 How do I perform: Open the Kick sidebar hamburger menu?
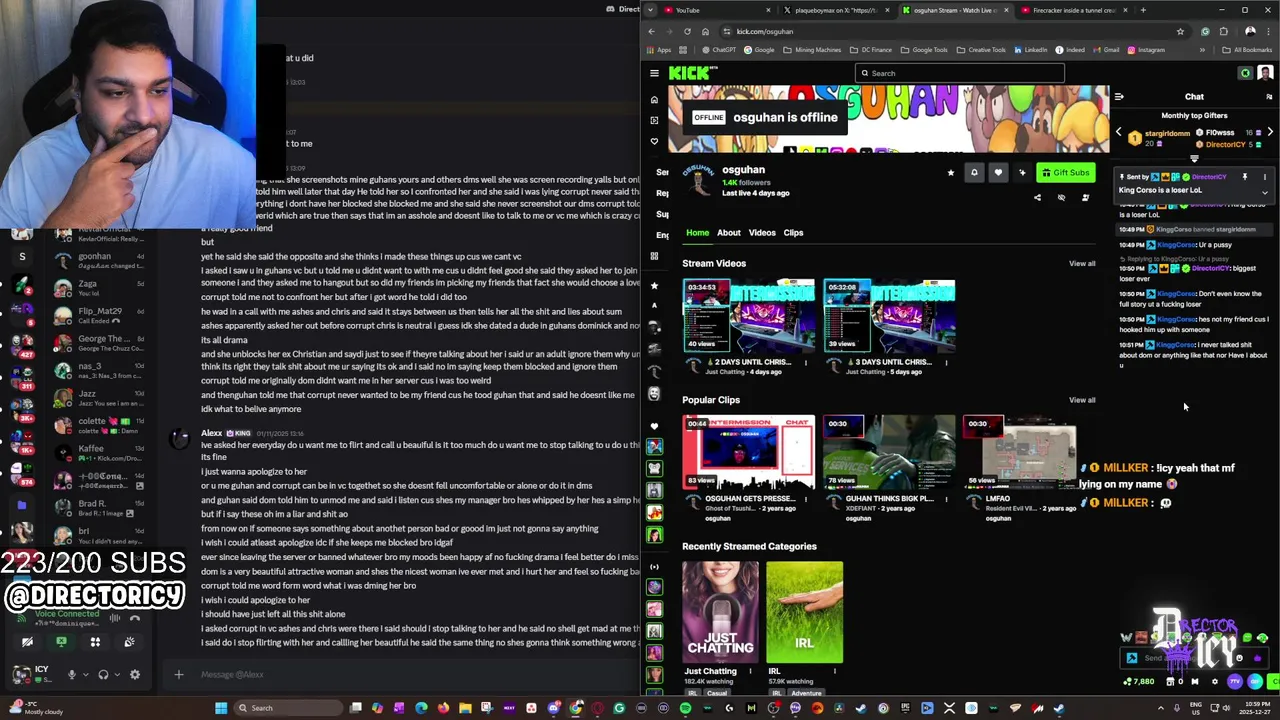pyautogui.click(x=654, y=73)
